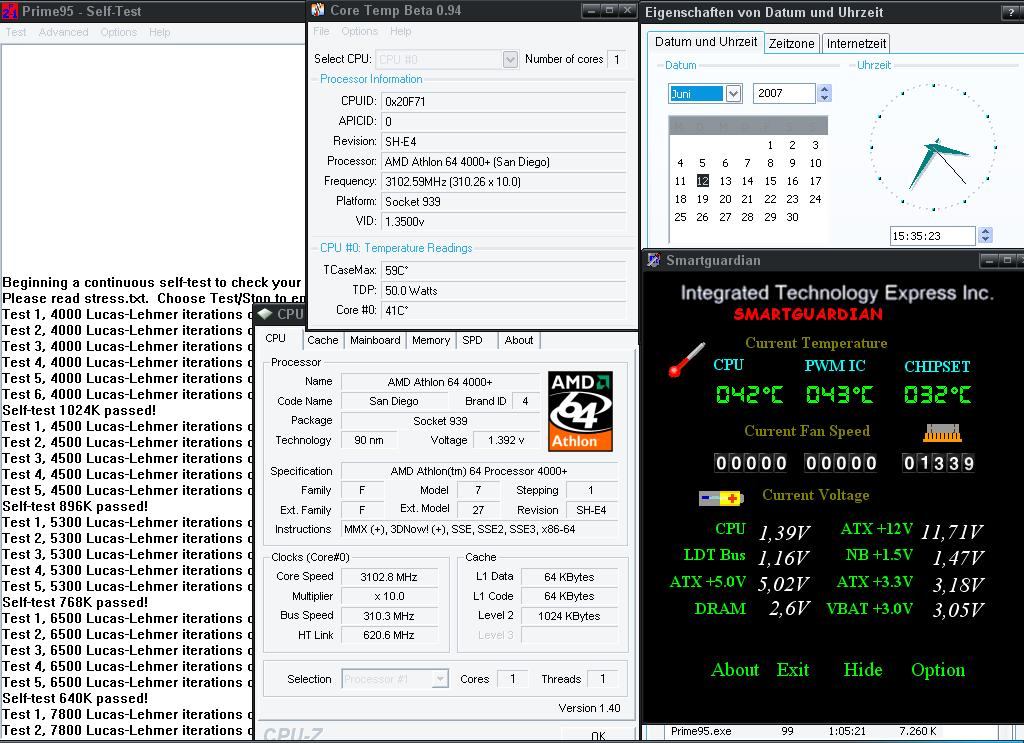Click the Prime95.exe process row

pos(832,731)
